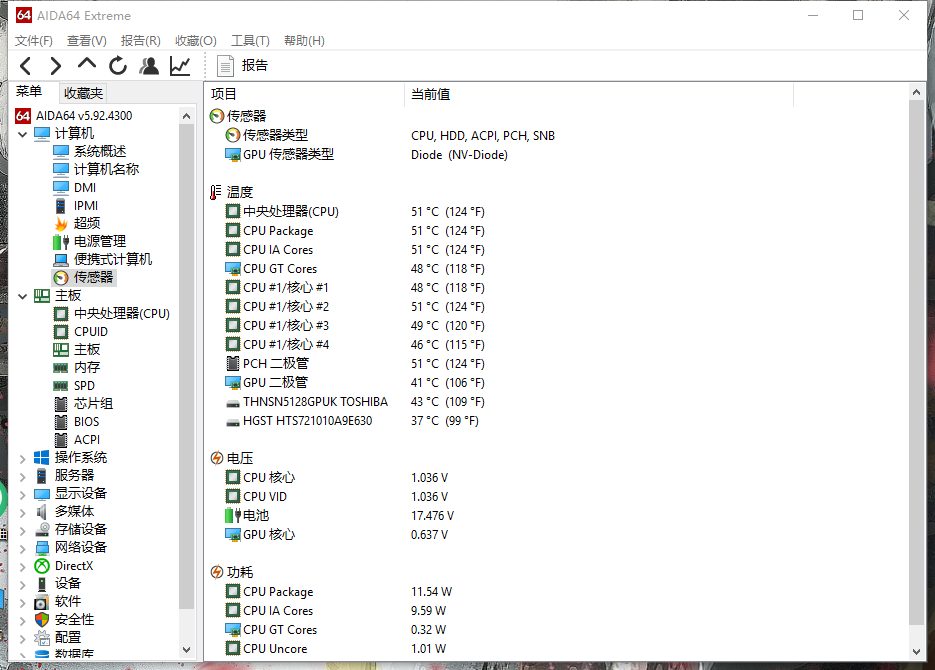Collapse the 主板 tree node
935x670 pixels.
pyautogui.click(x=23, y=296)
